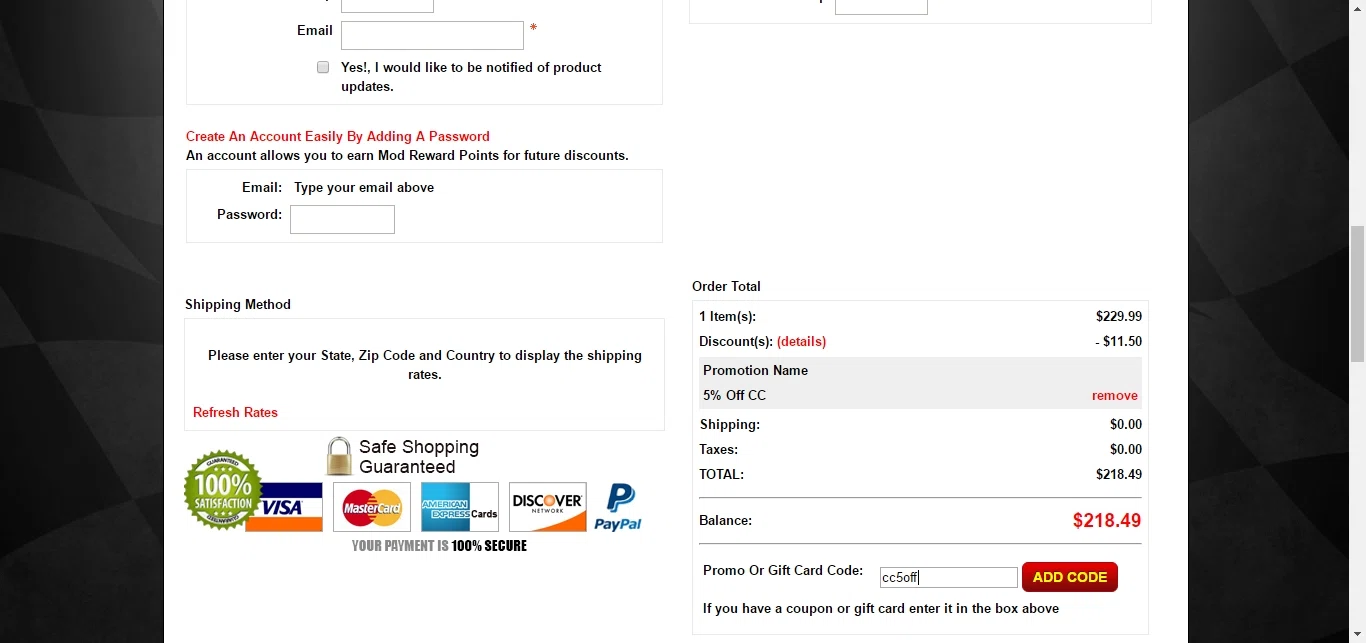Image resolution: width=1366 pixels, height=643 pixels.
Task: Click the Promo Or Gift Card Code field
Action: [x=948, y=577]
